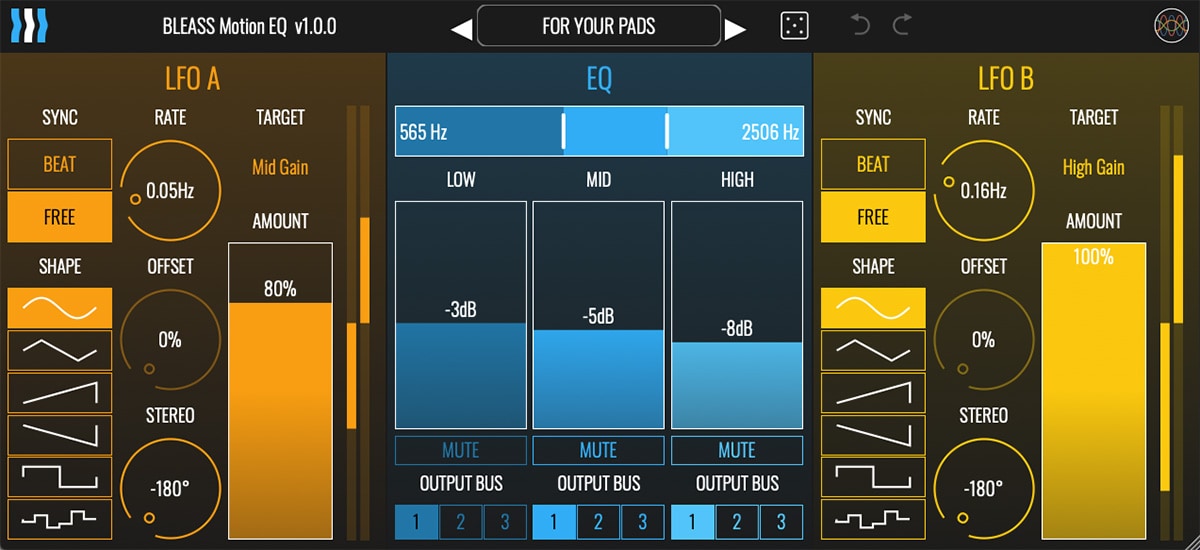This screenshot has width=1200, height=550.
Task: Select output bus 2 for MID band
Action: pyautogui.click(x=598, y=521)
